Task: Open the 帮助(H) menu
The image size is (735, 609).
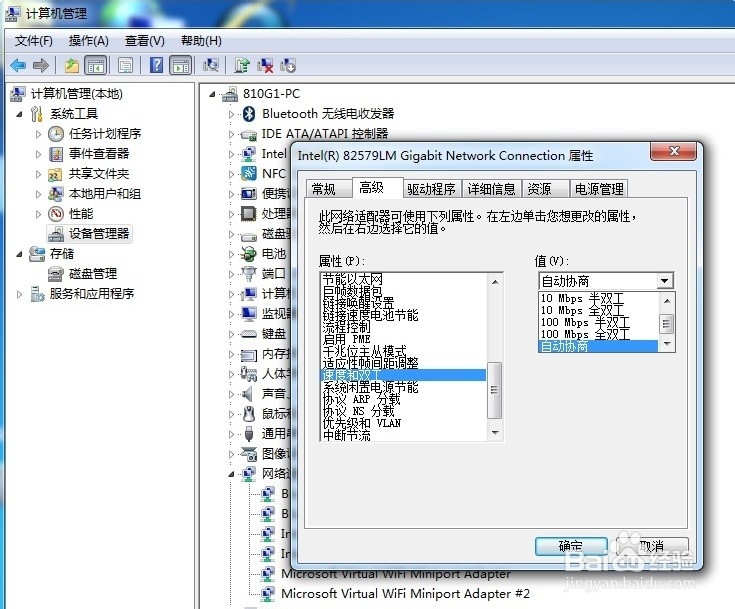Action: 202,41
